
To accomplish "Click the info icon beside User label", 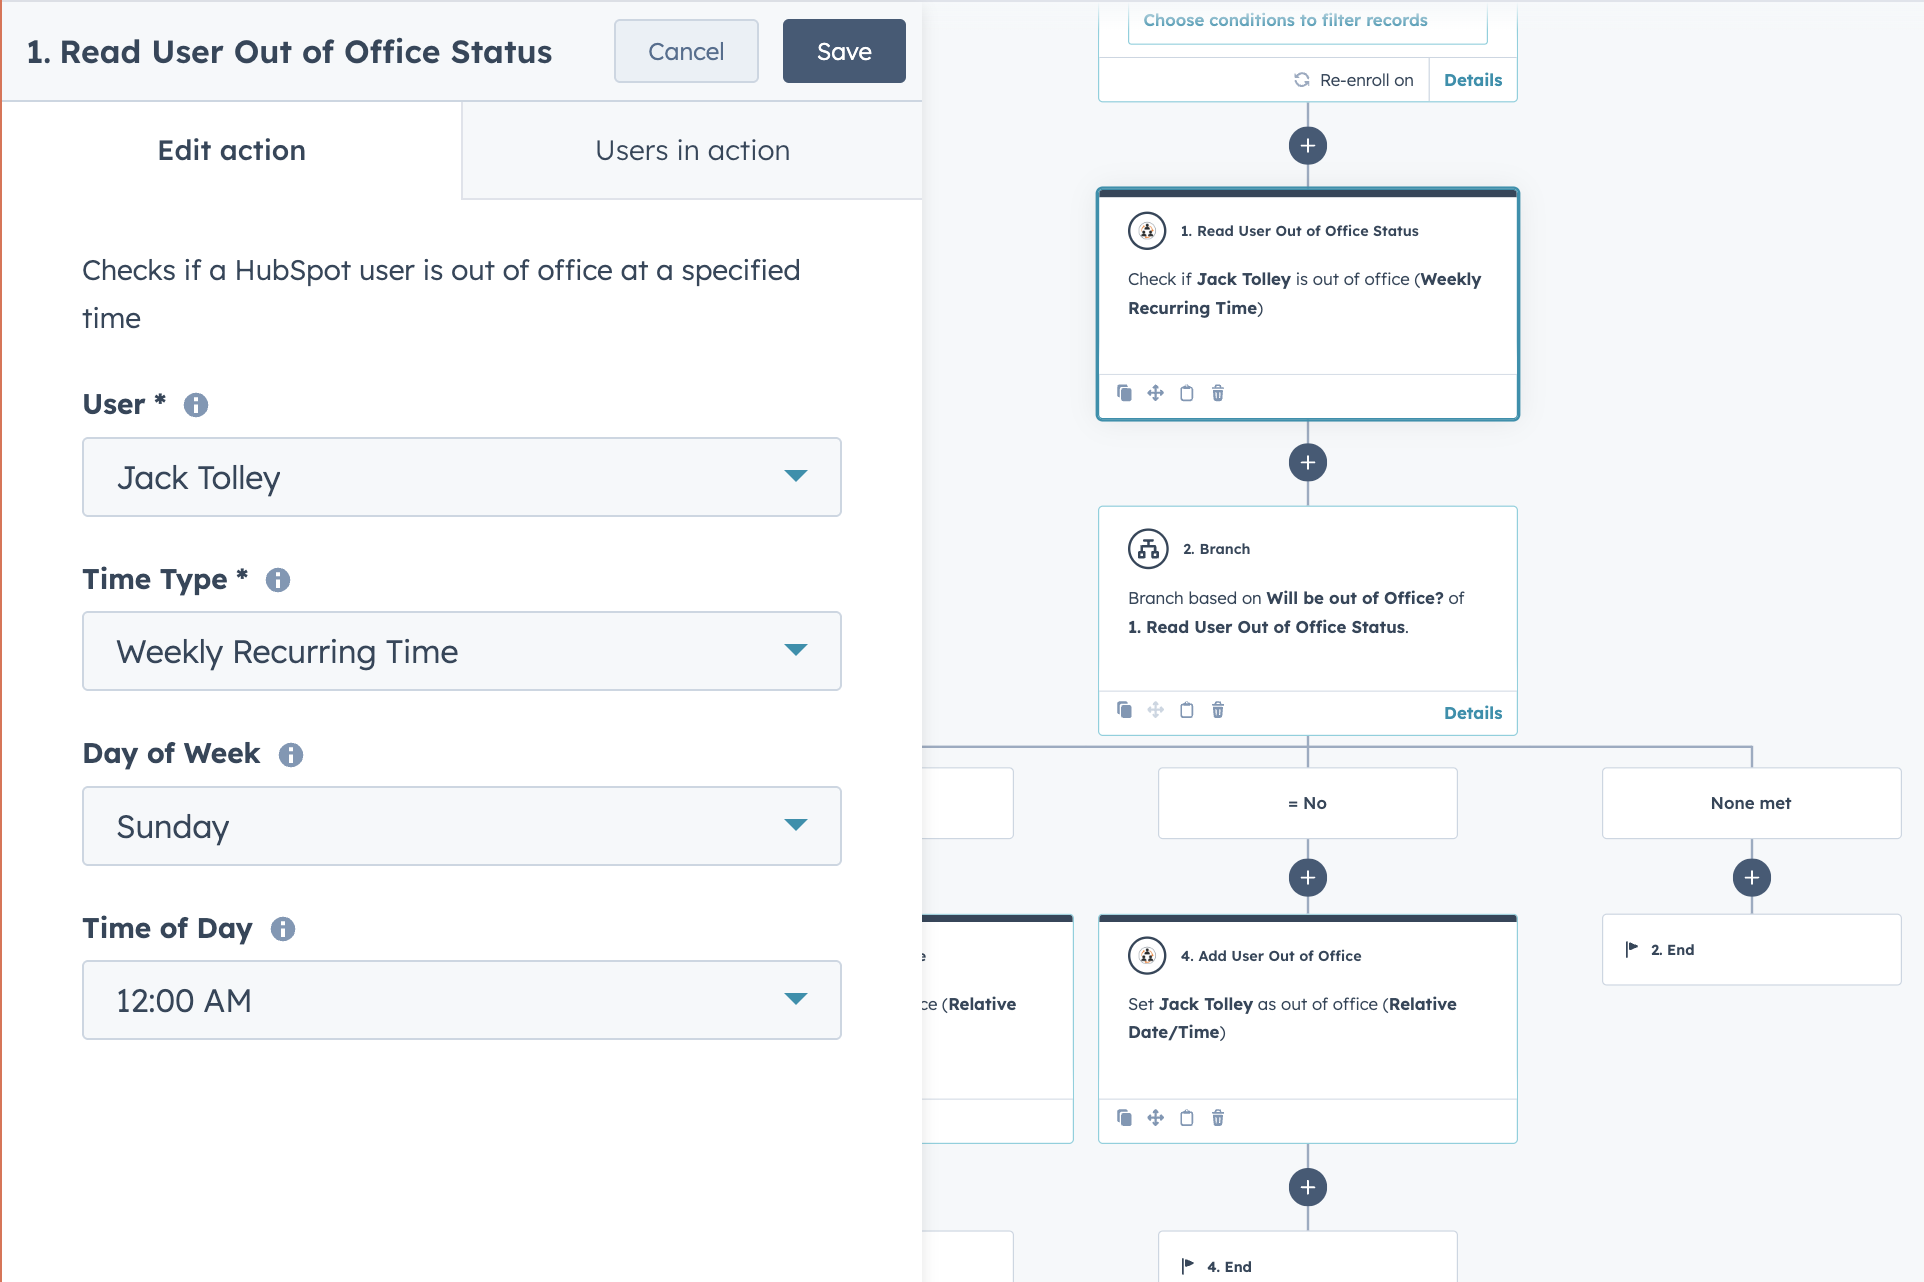I will 196,405.
